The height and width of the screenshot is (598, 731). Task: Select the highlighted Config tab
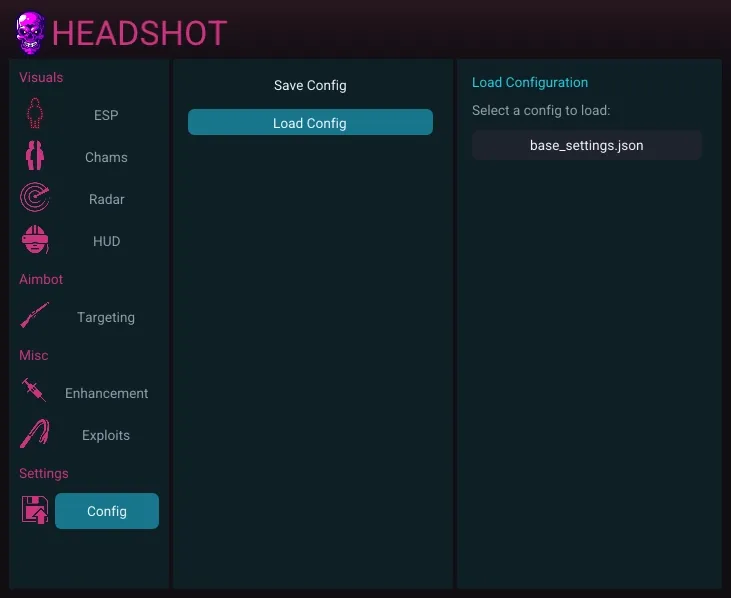(107, 511)
